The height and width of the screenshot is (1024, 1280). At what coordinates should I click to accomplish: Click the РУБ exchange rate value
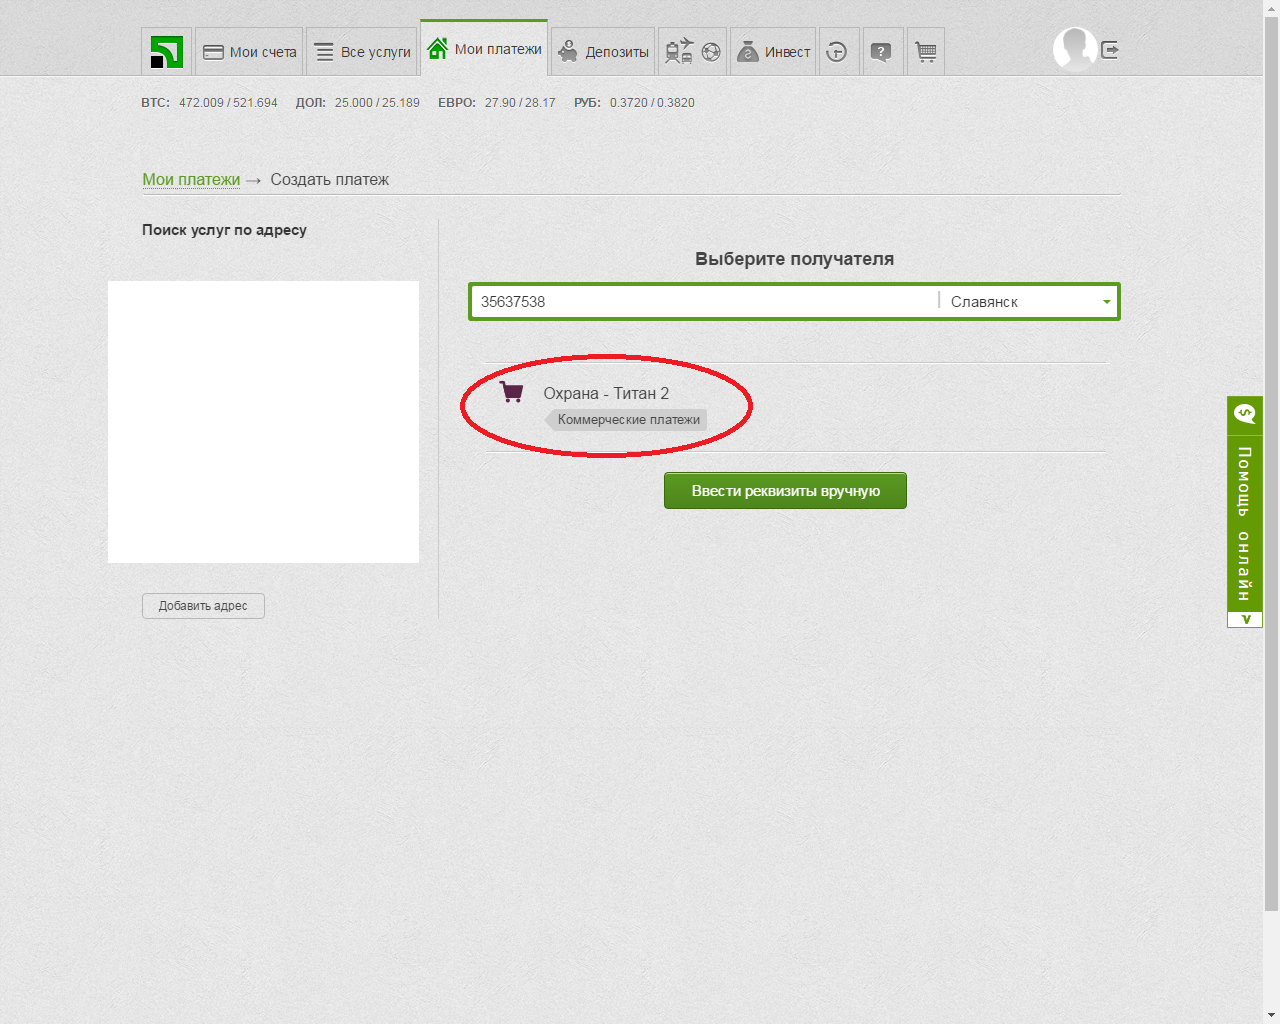pyautogui.click(x=652, y=103)
